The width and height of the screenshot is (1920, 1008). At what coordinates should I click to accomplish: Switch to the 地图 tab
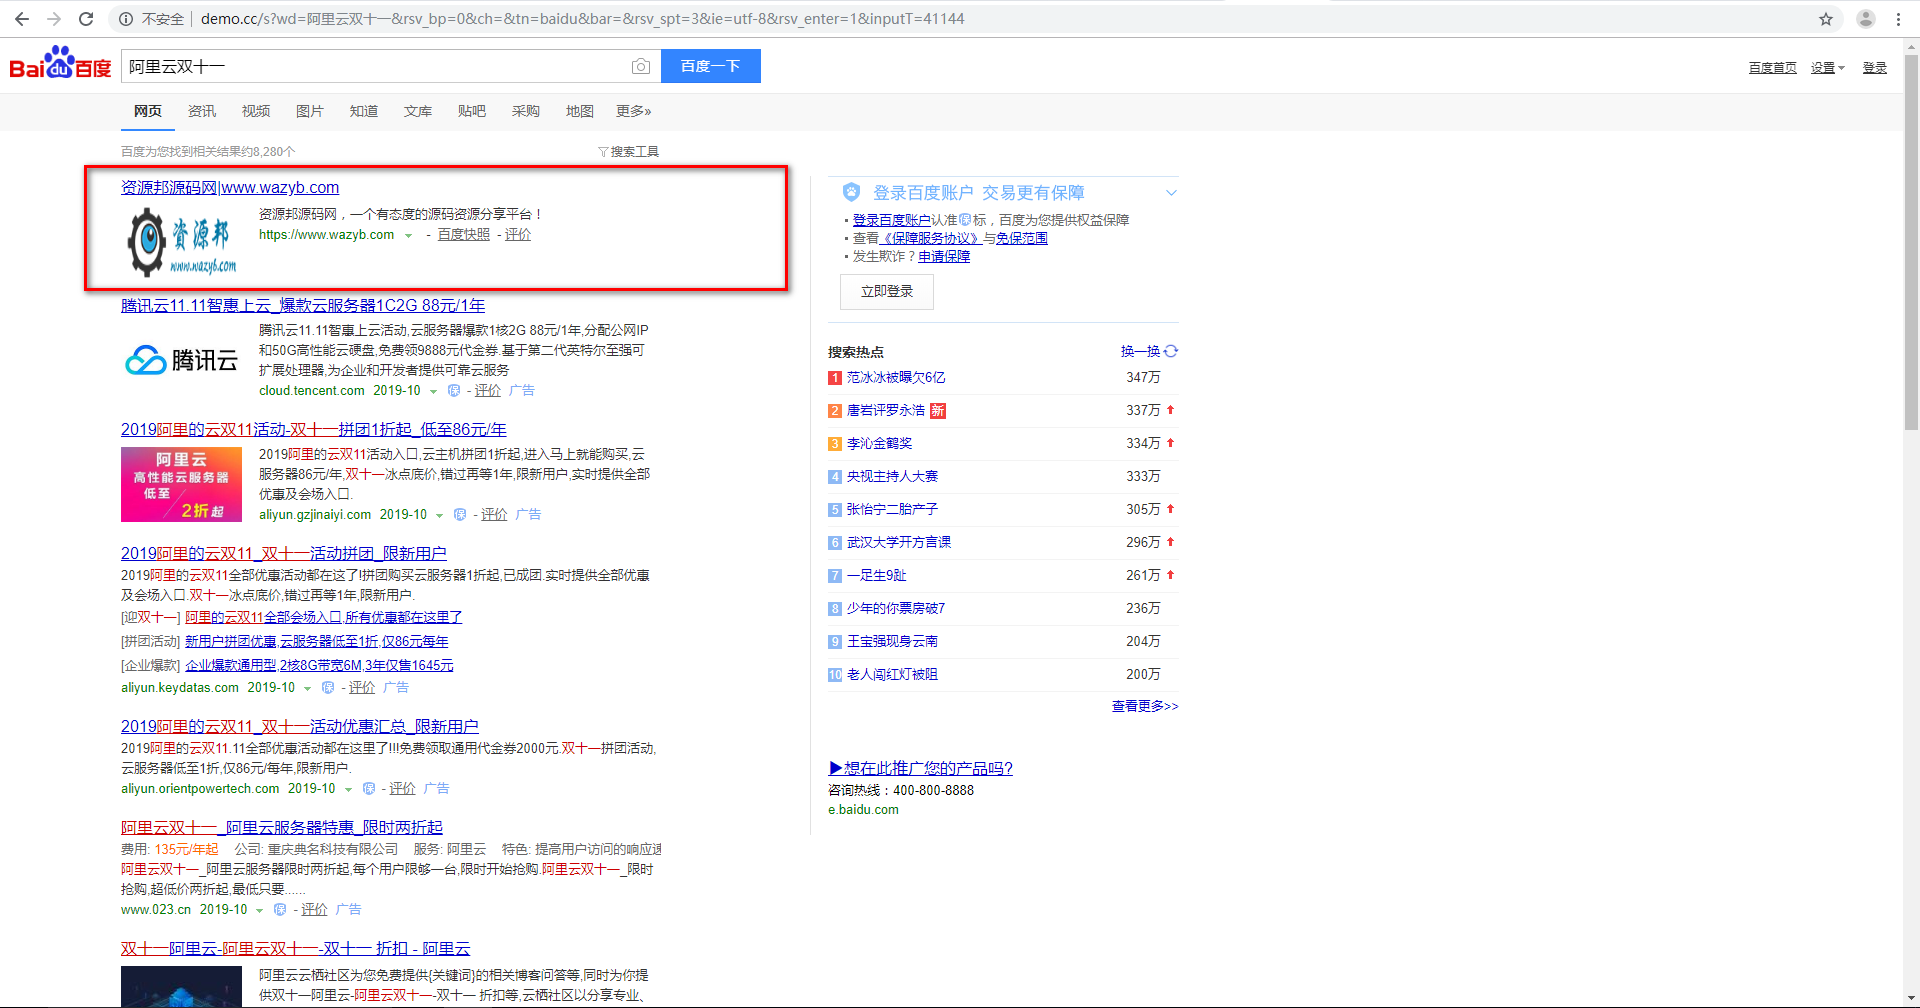(x=580, y=111)
